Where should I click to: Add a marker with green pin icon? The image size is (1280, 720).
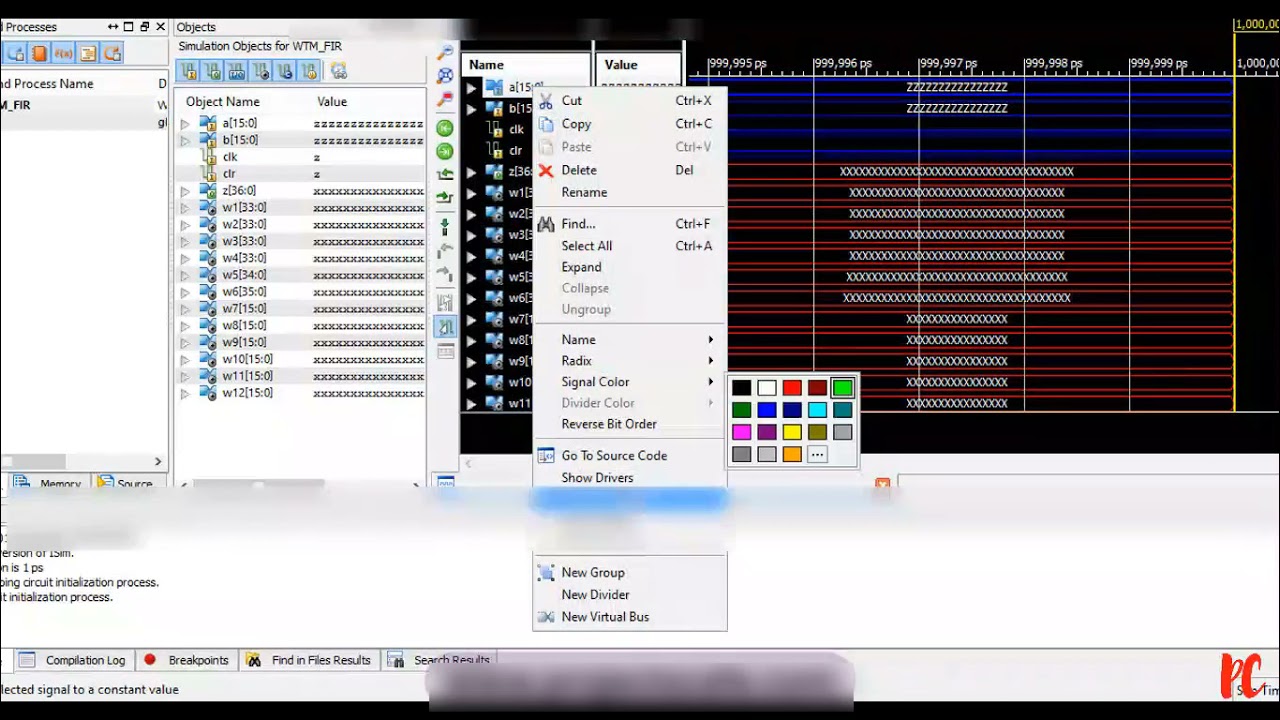coord(445,228)
